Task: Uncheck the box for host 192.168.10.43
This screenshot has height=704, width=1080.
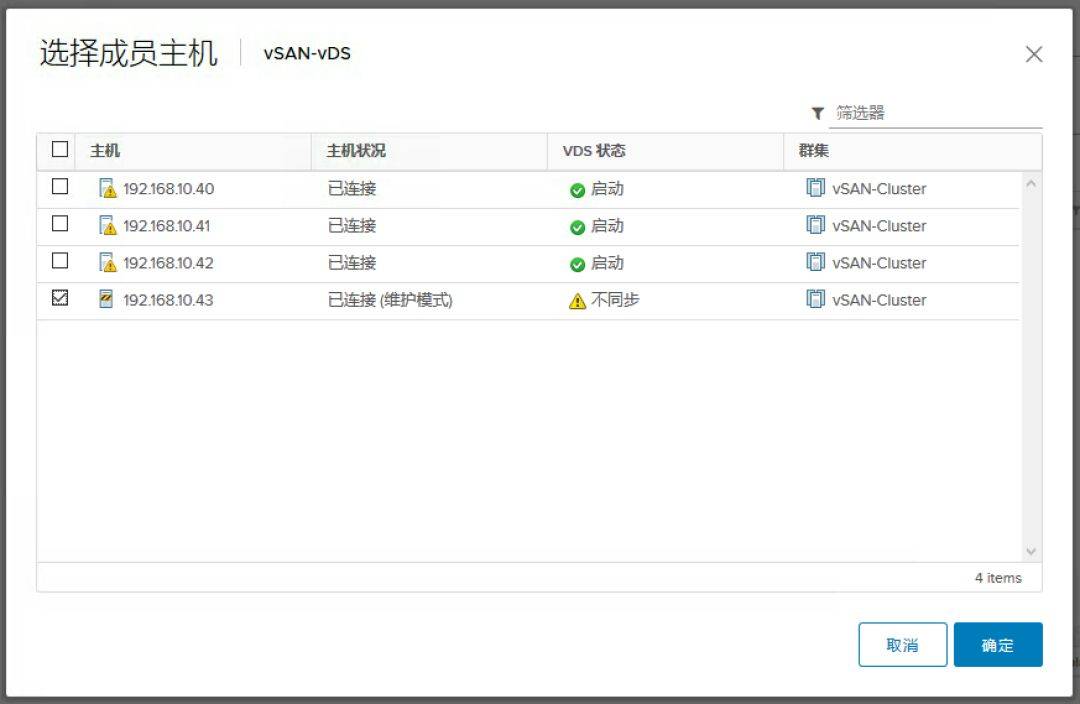Action: (60, 298)
